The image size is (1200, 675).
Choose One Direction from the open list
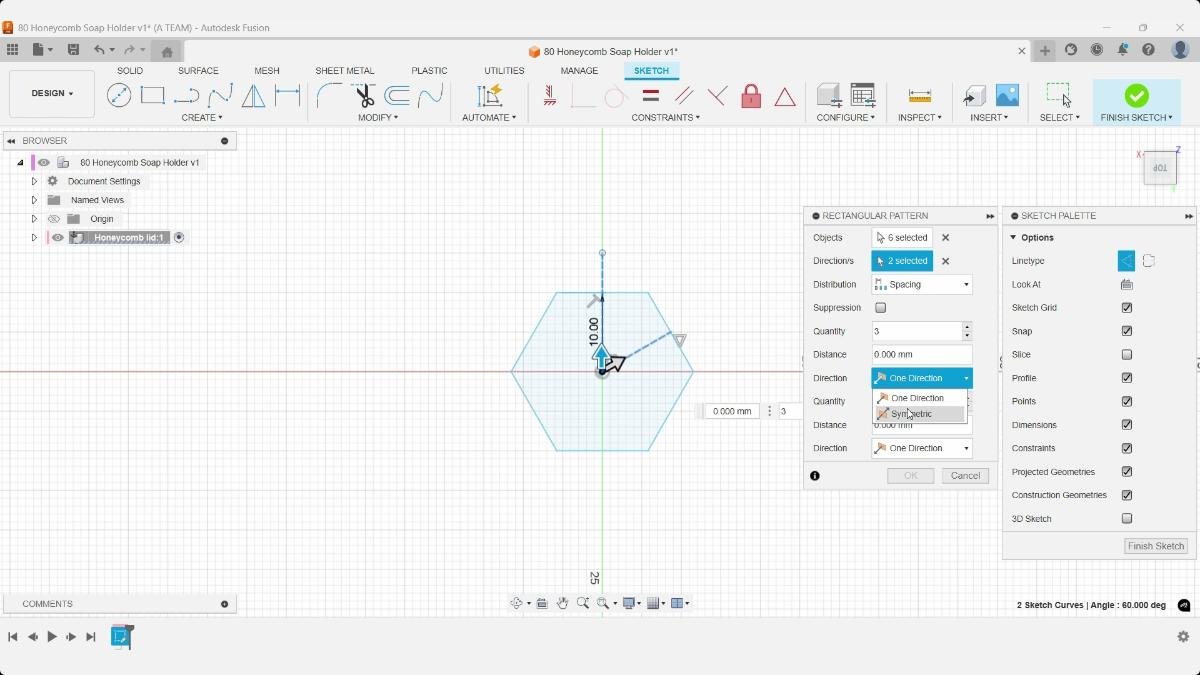click(920, 398)
